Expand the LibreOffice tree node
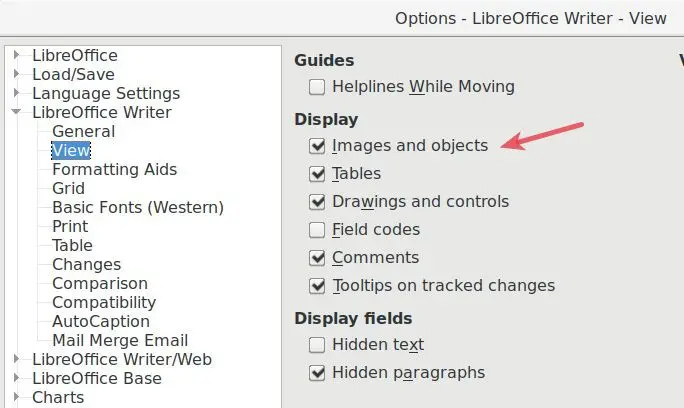 (17, 56)
